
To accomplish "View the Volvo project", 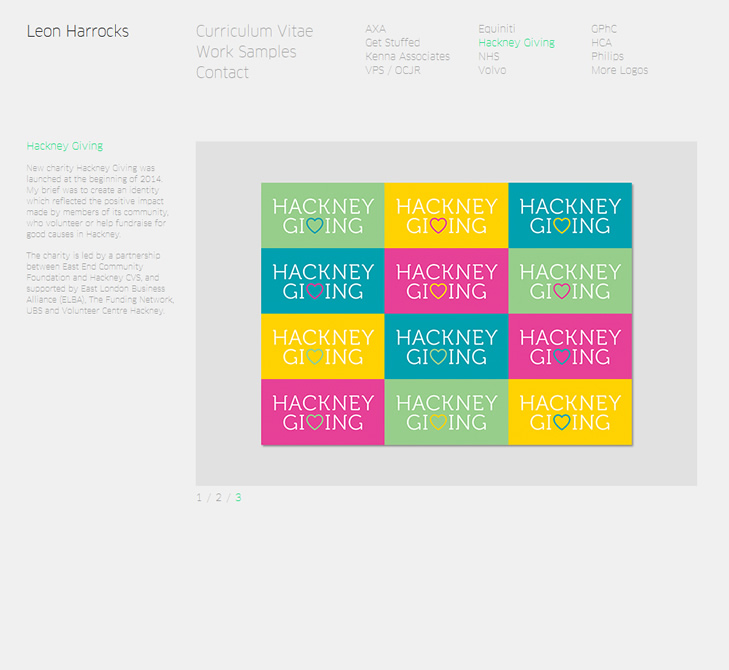I will tap(492, 70).
